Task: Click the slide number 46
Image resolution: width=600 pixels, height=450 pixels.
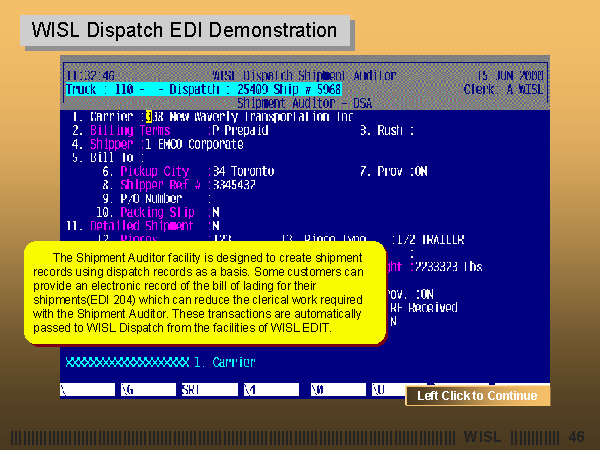Action: pyautogui.click(x=576, y=437)
